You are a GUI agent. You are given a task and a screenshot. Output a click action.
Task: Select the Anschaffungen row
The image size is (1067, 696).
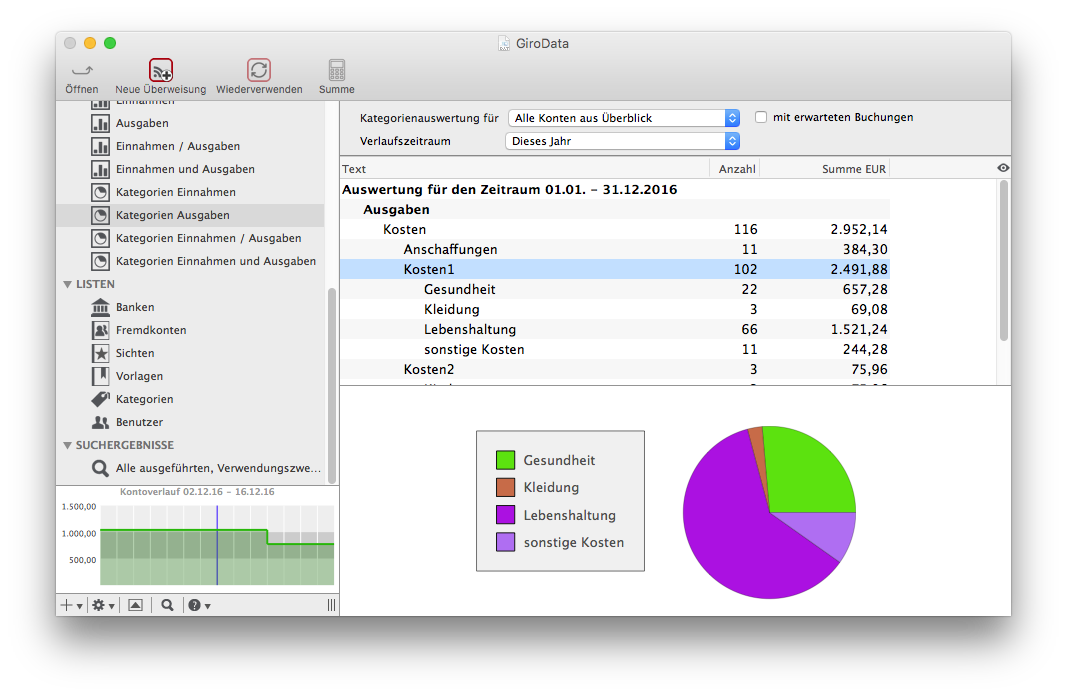click(x=615, y=250)
